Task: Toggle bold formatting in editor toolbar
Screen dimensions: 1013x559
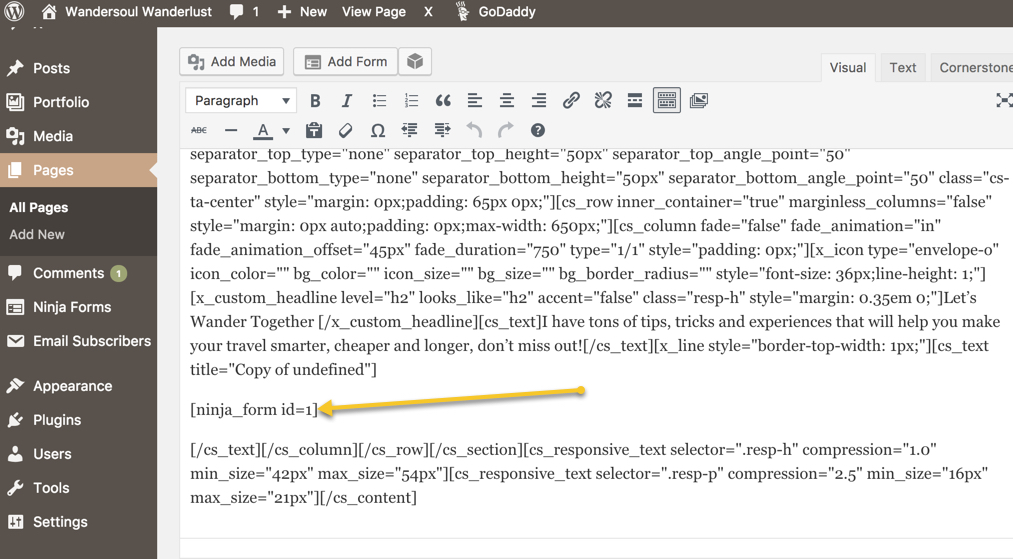Action: coord(315,101)
